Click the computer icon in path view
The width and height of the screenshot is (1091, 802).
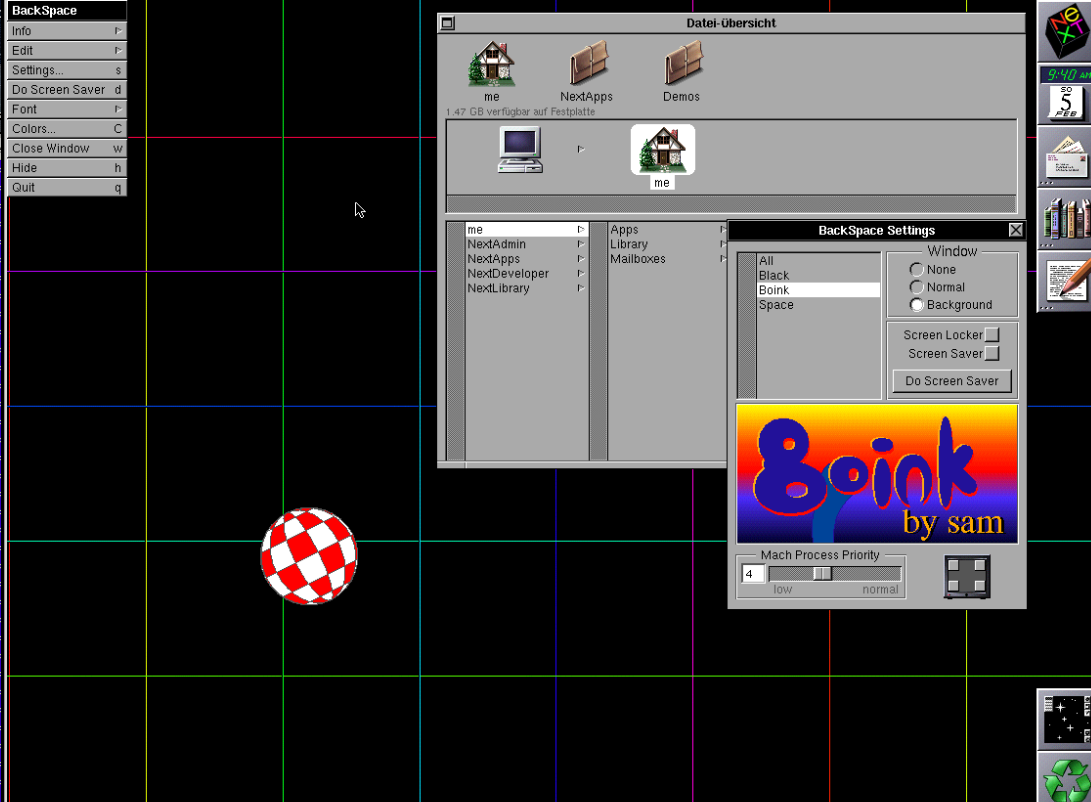[x=520, y=150]
